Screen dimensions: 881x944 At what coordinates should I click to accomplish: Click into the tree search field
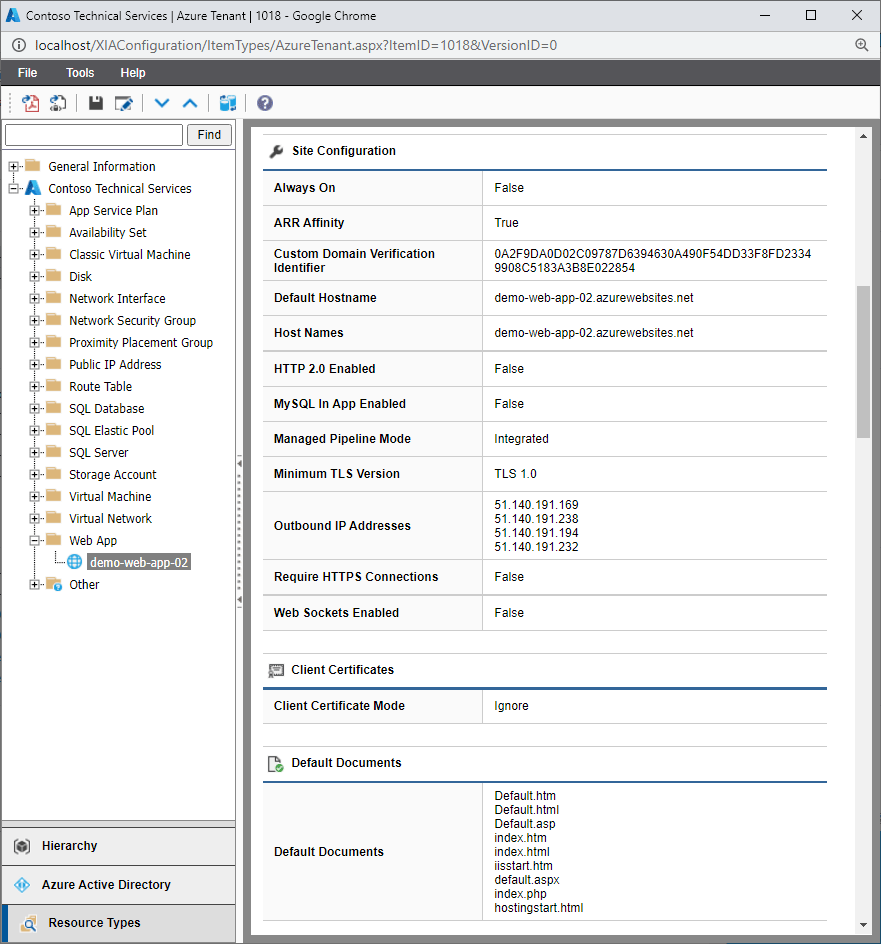point(94,135)
